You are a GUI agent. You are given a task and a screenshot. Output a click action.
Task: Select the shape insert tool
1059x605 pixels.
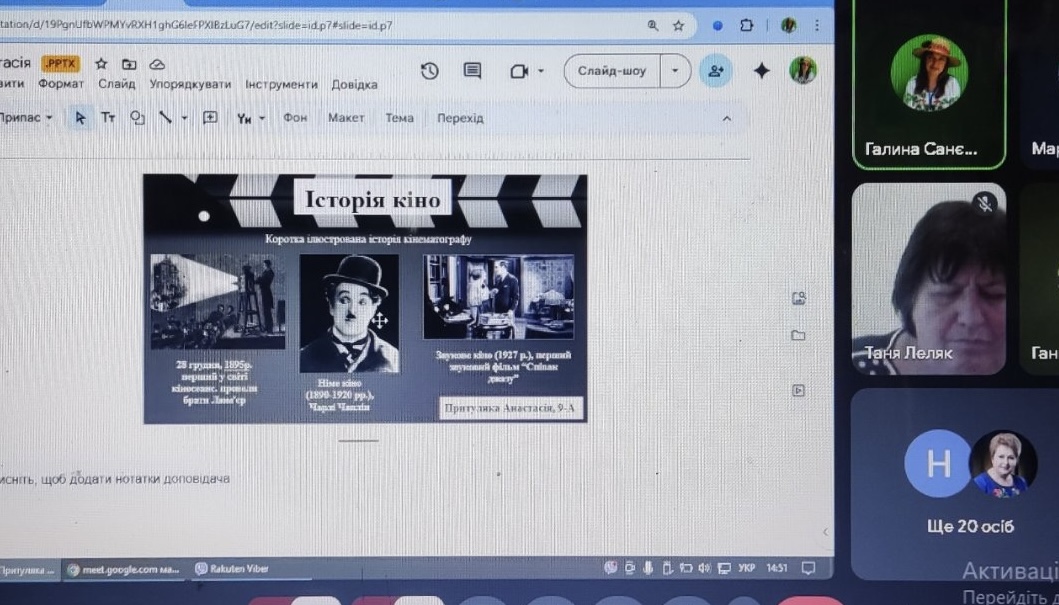[137, 118]
